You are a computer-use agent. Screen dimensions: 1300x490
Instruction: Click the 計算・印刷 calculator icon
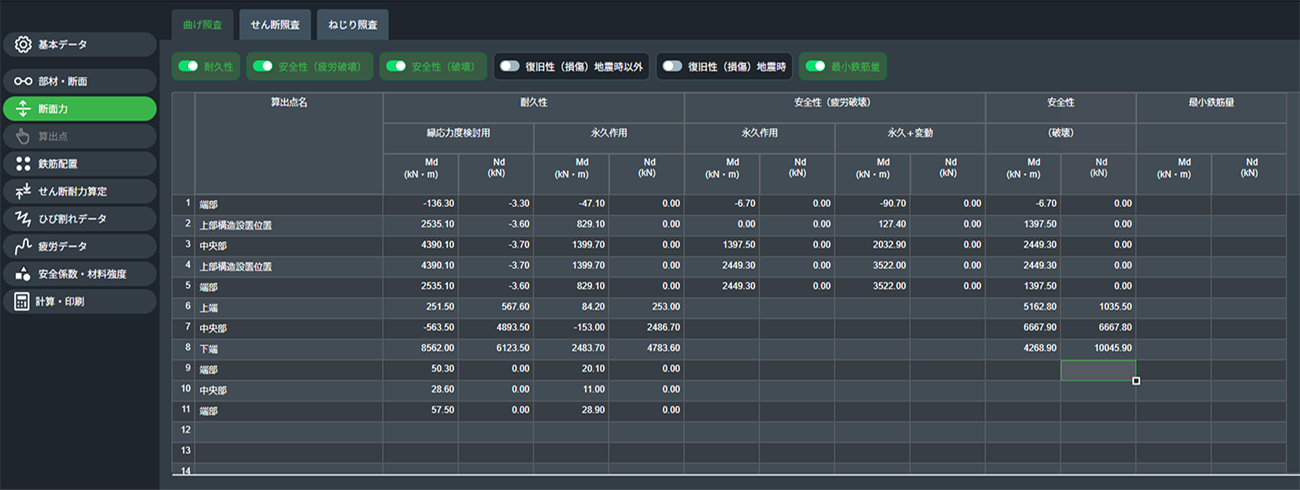click(23, 301)
